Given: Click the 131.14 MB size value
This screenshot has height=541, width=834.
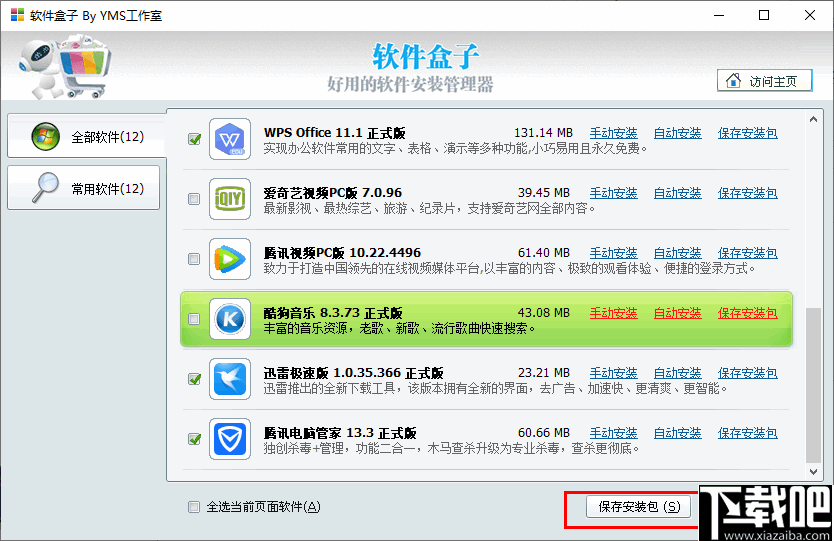Looking at the screenshot, I should [x=543, y=133].
